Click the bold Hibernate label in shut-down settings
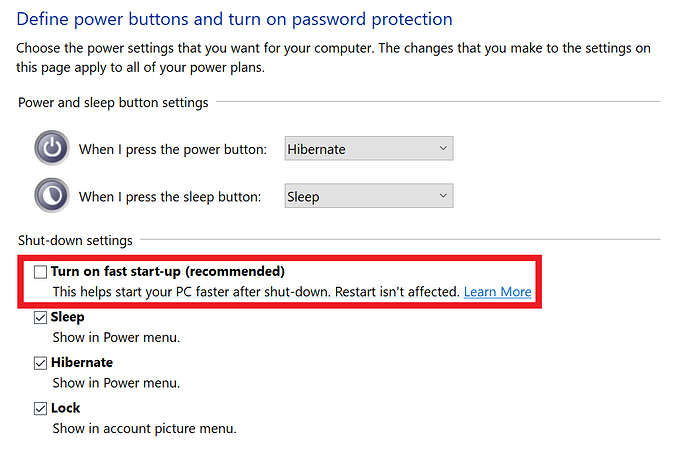Viewport: 690px width, 468px height. 82,362
